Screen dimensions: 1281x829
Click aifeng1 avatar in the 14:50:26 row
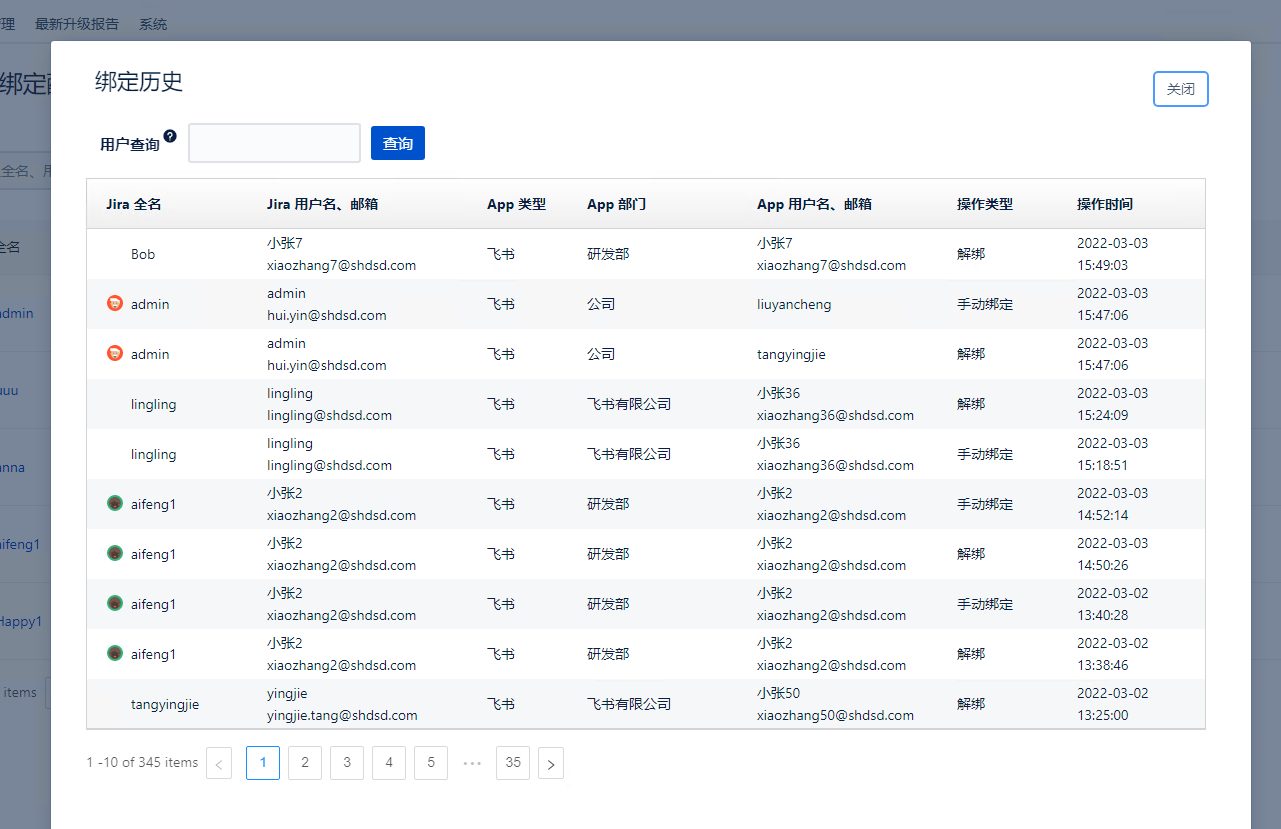[115, 553]
